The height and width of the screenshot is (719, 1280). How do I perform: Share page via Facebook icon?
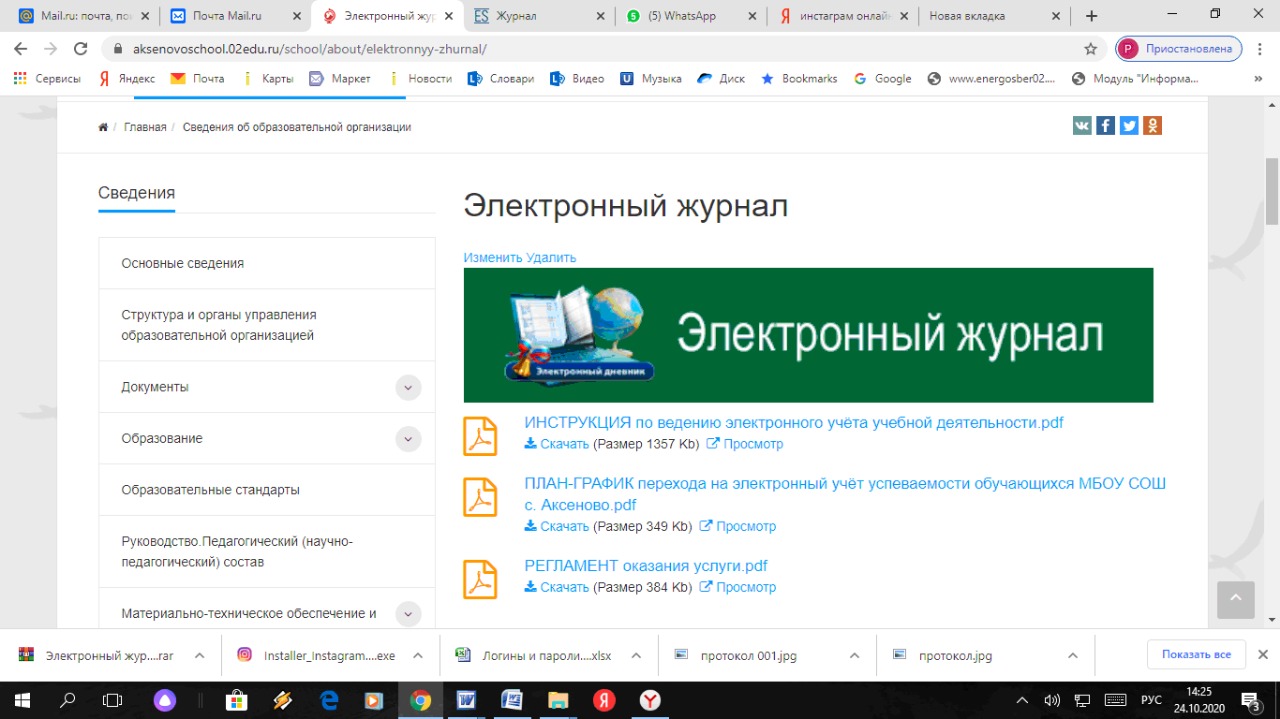coord(1105,125)
